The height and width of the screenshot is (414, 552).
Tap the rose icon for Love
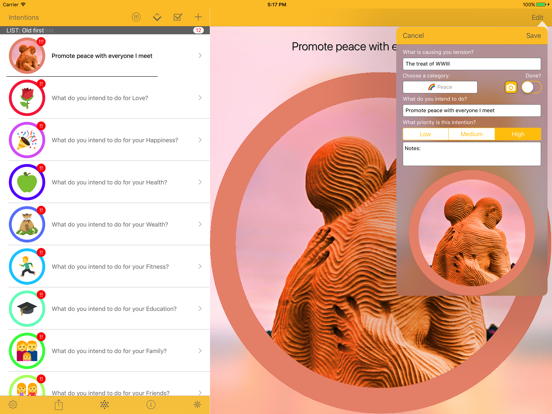pos(27,98)
